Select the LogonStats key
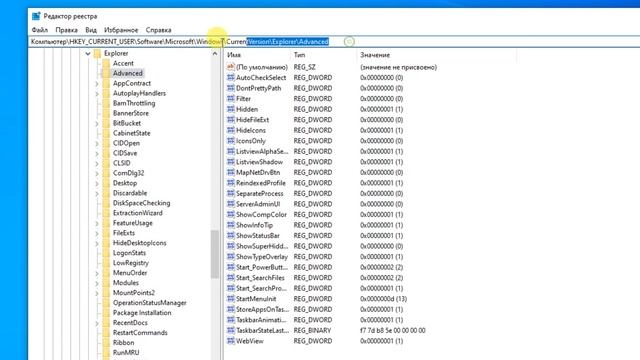 click(129, 253)
